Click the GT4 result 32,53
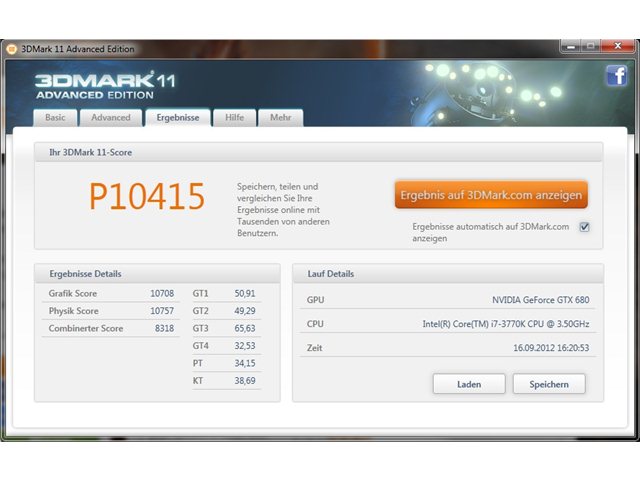The width and height of the screenshot is (640, 480). [245, 346]
